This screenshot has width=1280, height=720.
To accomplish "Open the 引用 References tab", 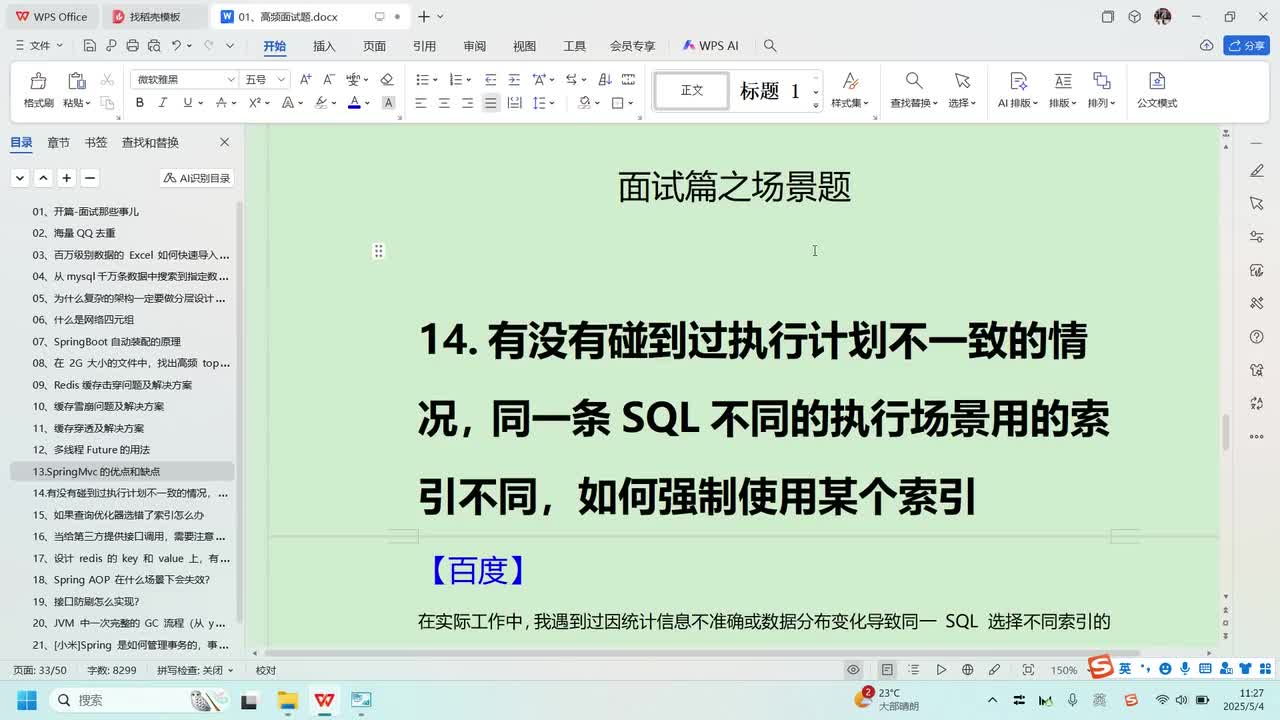I will click(424, 46).
